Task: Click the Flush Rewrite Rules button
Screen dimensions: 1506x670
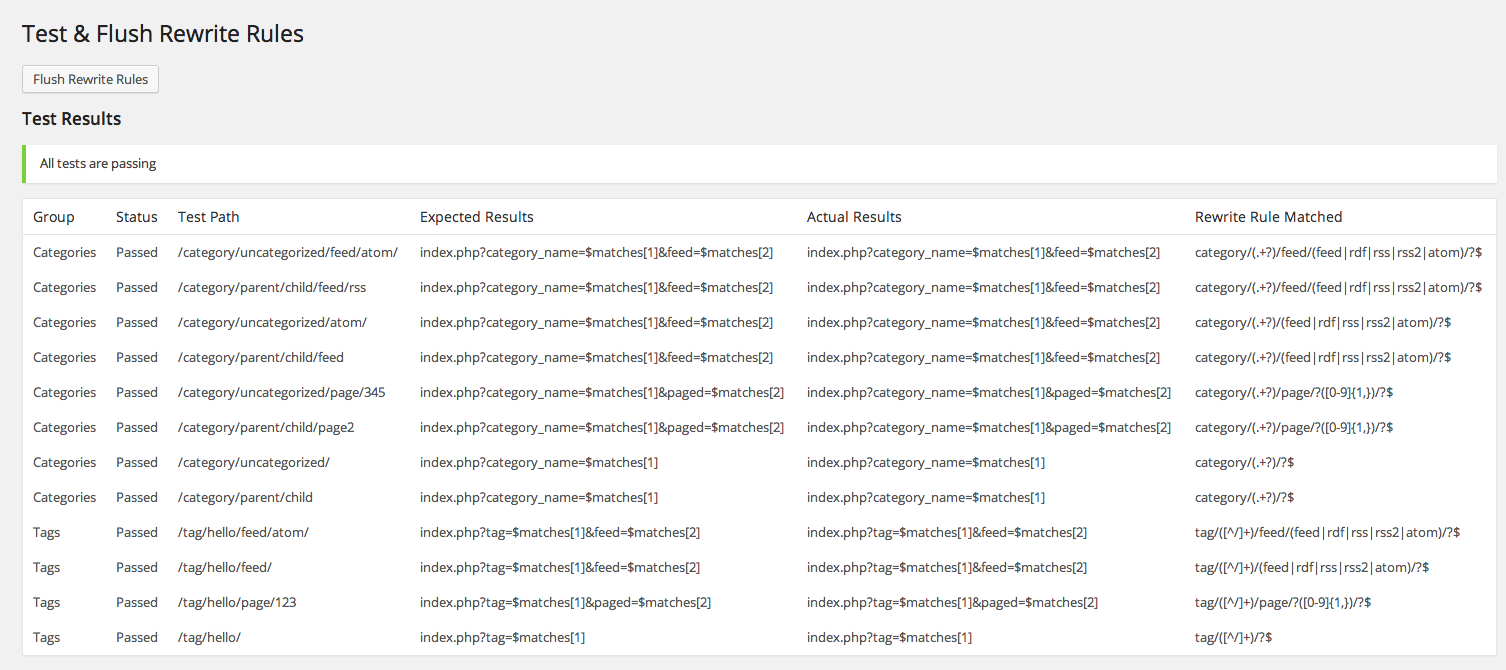Action: (x=90, y=79)
